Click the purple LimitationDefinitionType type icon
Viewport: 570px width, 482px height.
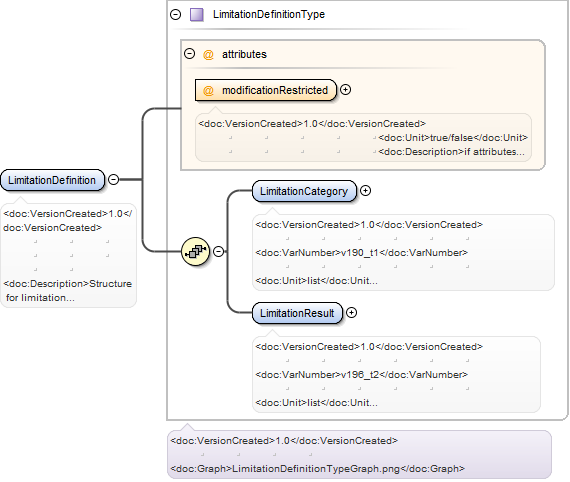coord(197,15)
